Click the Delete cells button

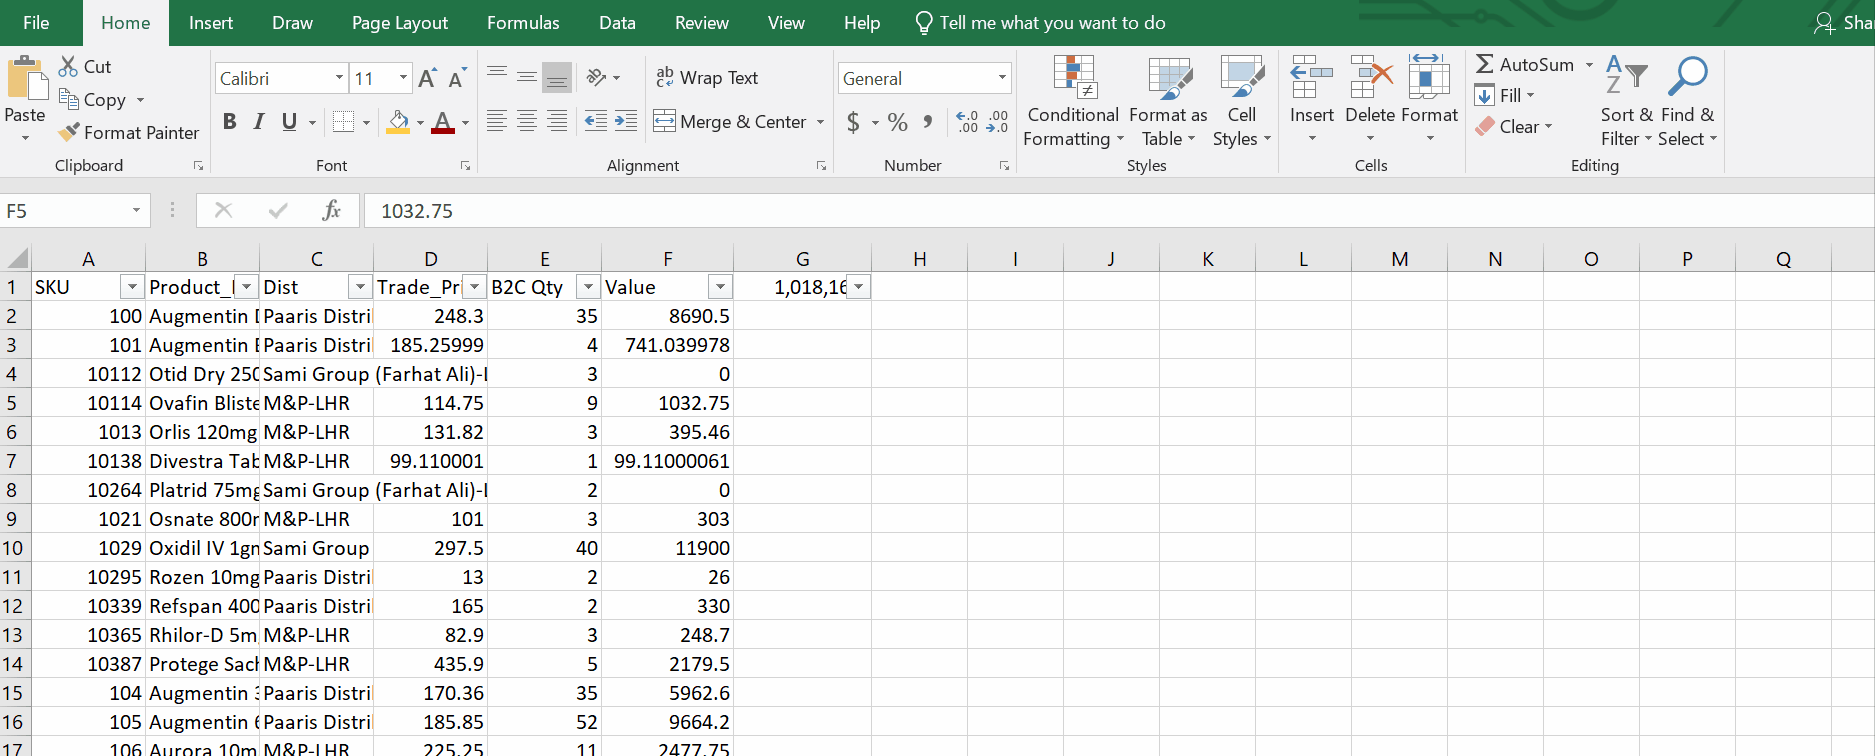tap(1370, 100)
